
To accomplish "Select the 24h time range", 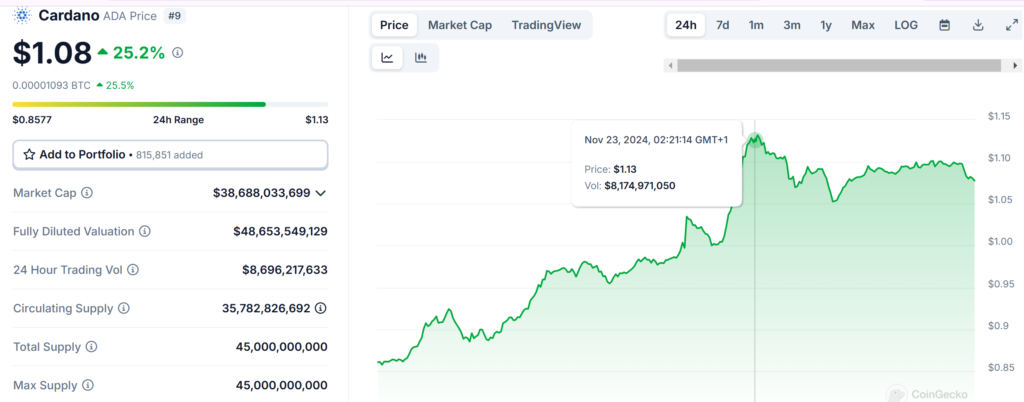I will [x=686, y=25].
